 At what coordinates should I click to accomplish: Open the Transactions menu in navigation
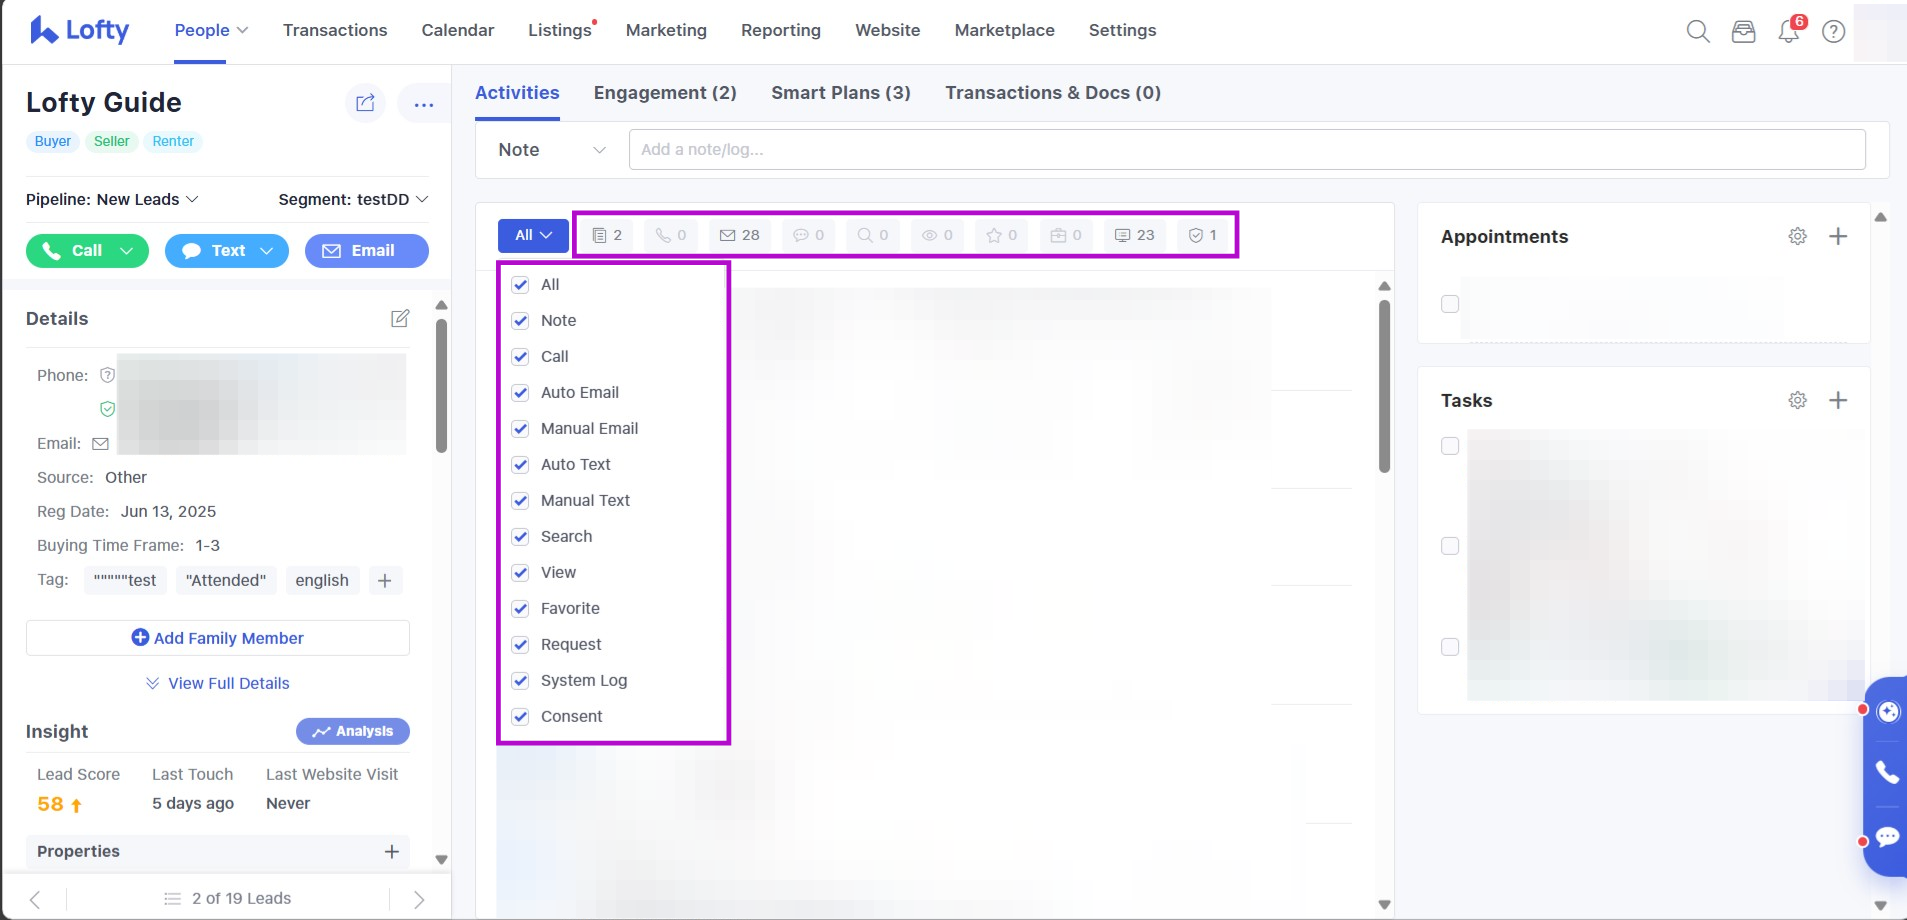click(x=334, y=30)
